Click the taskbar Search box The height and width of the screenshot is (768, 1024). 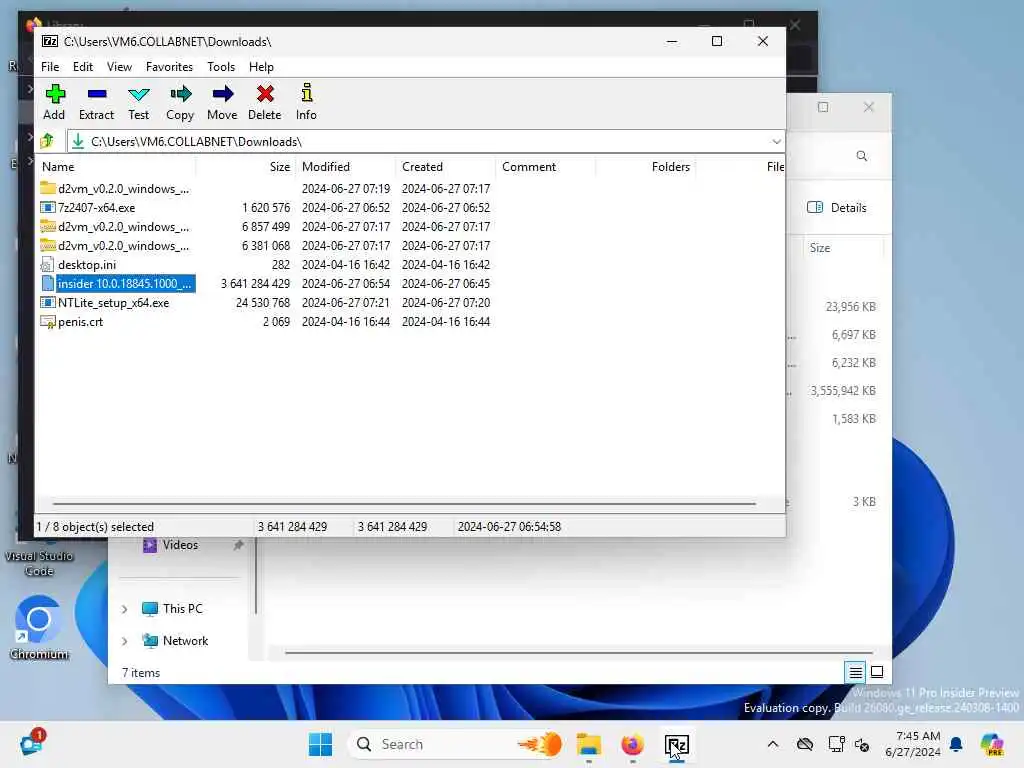tap(457, 744)
